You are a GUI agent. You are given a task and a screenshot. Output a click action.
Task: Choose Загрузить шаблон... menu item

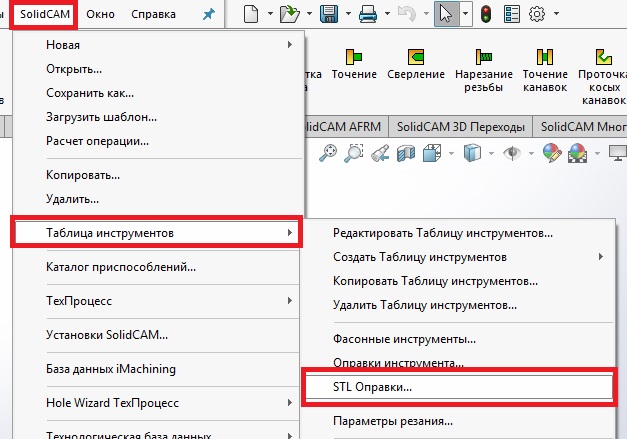(x=157, y=117)
